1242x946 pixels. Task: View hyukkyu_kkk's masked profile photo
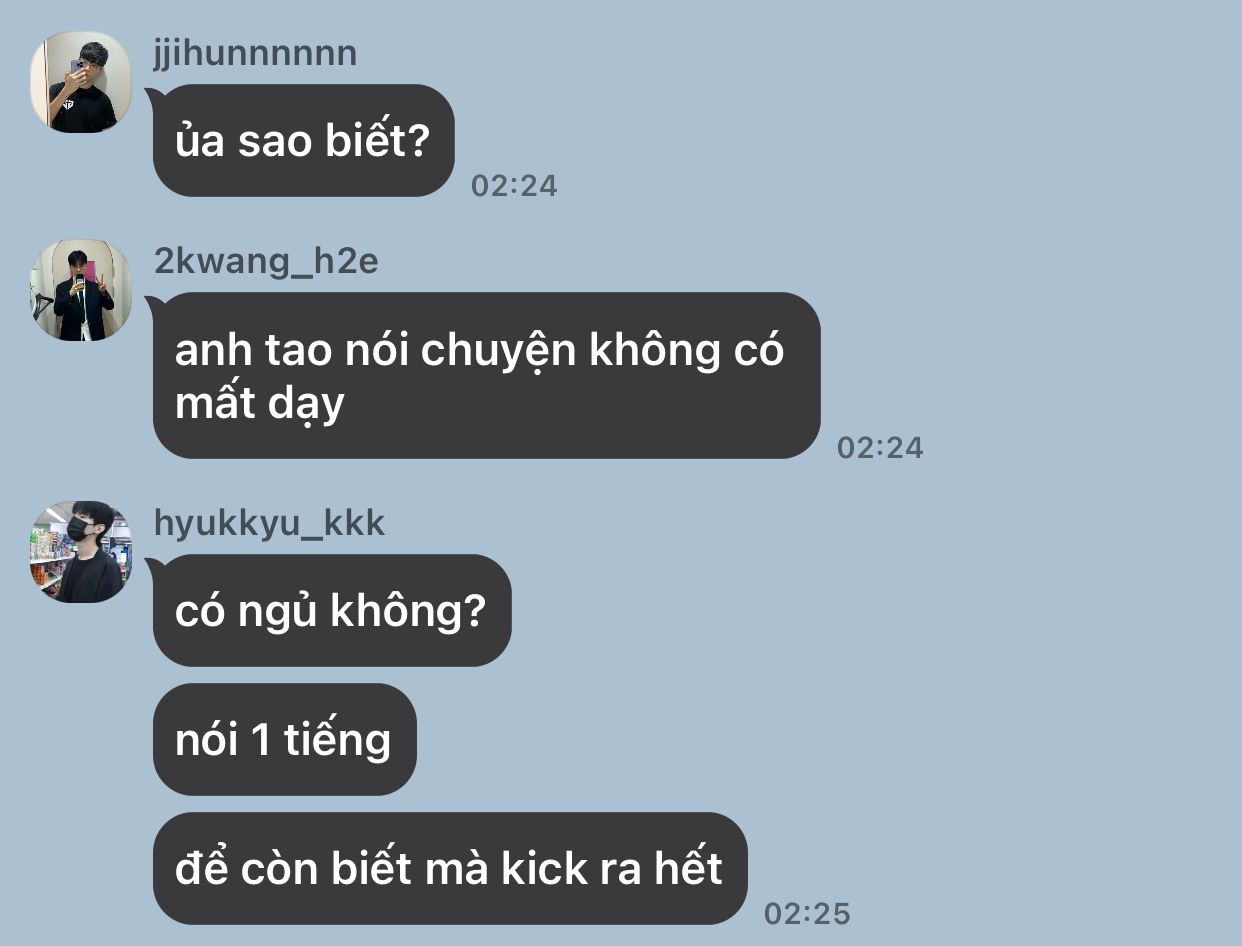(x=81, y=552)
